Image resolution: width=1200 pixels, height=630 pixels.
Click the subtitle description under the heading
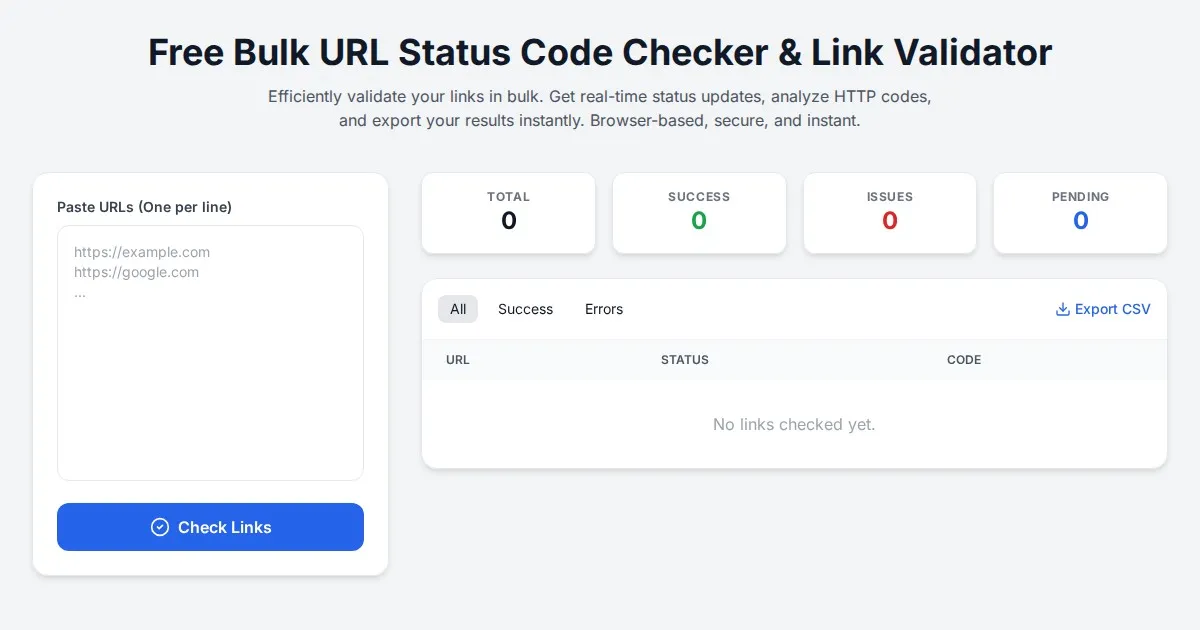tap(600, 109)
